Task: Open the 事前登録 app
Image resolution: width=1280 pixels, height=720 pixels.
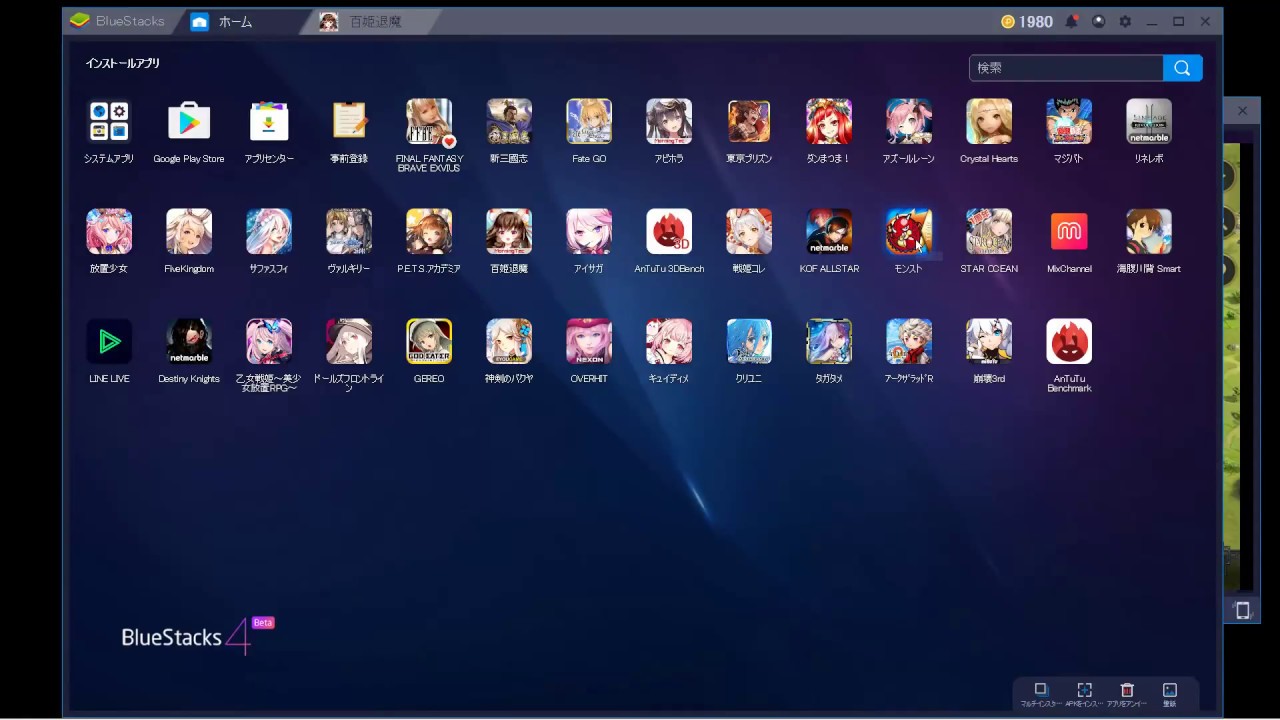Action: pos(349,121)
